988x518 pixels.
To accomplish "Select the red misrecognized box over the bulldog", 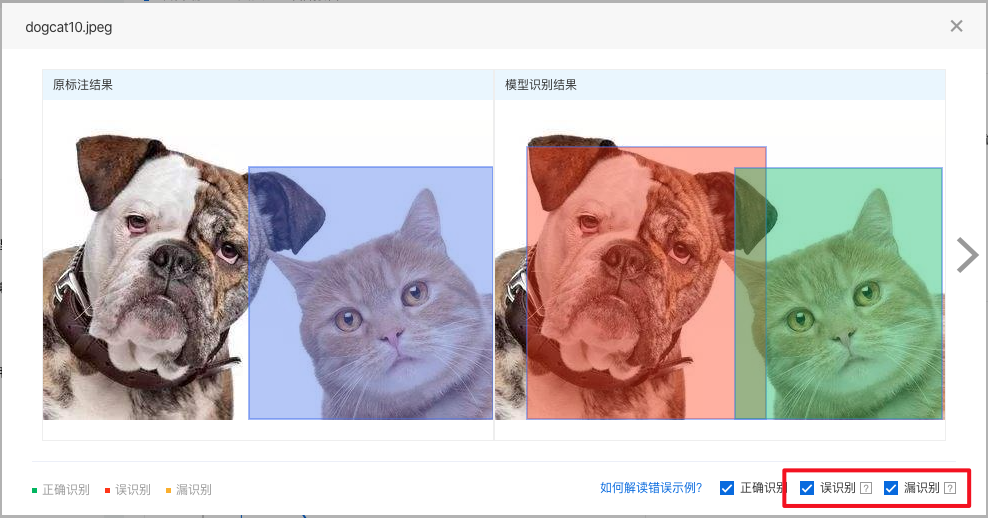I will click(x=630, y=283).
